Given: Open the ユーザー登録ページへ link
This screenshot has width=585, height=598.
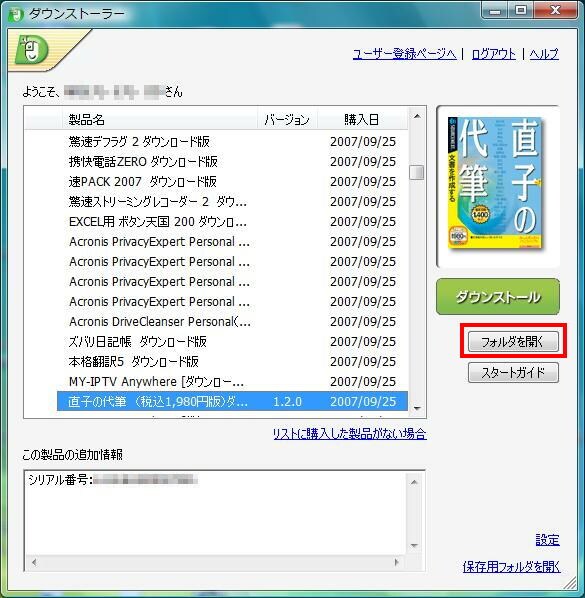Looking at the screenshot, I should tap(404, 54).
